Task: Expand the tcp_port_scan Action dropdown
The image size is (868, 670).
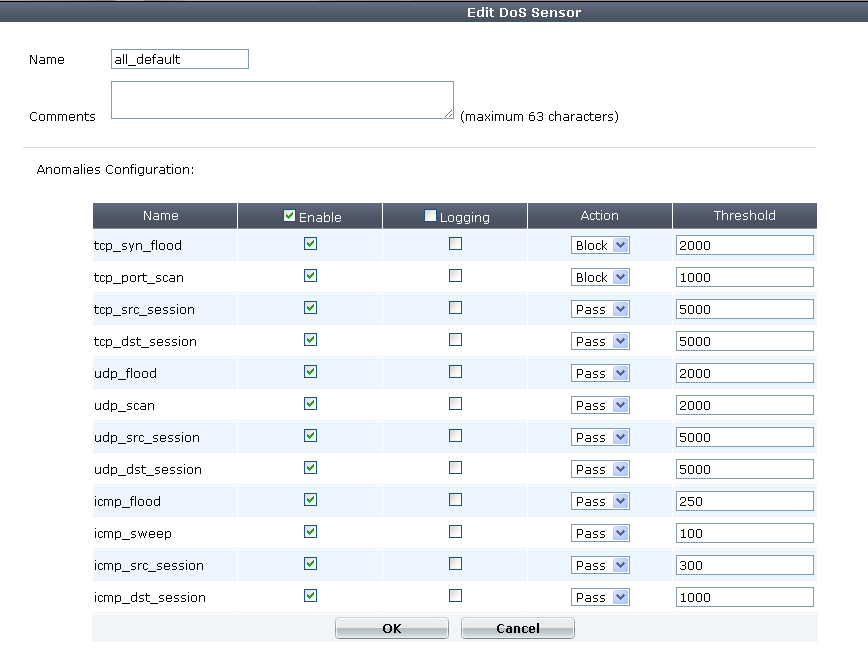Action: [600, 277]
